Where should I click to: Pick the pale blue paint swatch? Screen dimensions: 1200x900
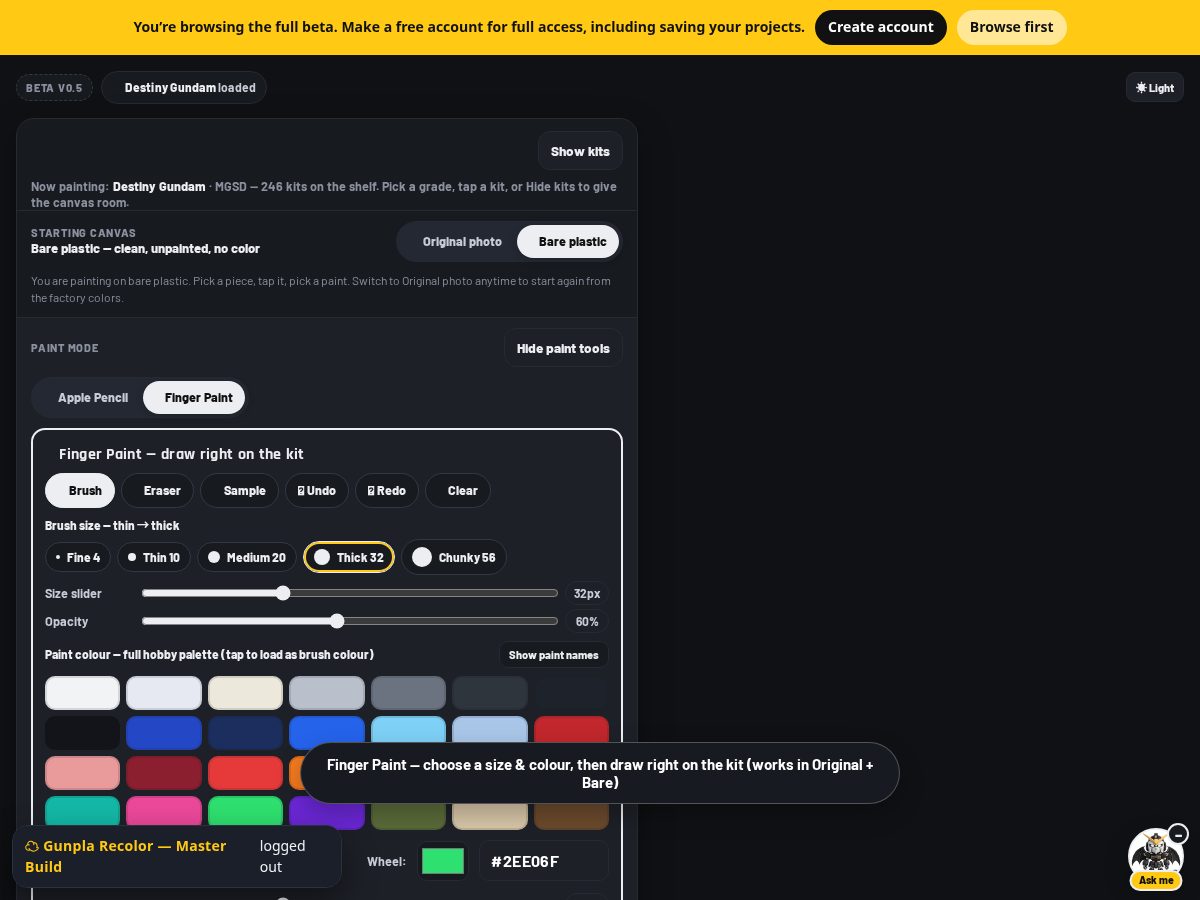click(x=490, y=730)
